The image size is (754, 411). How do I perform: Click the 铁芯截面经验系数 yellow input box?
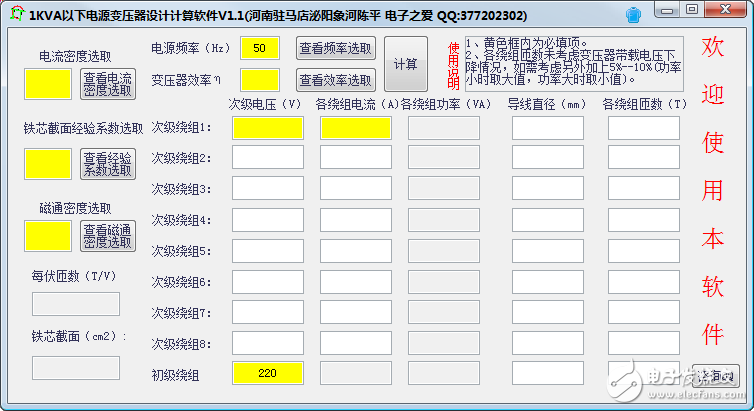coord(48,164)
